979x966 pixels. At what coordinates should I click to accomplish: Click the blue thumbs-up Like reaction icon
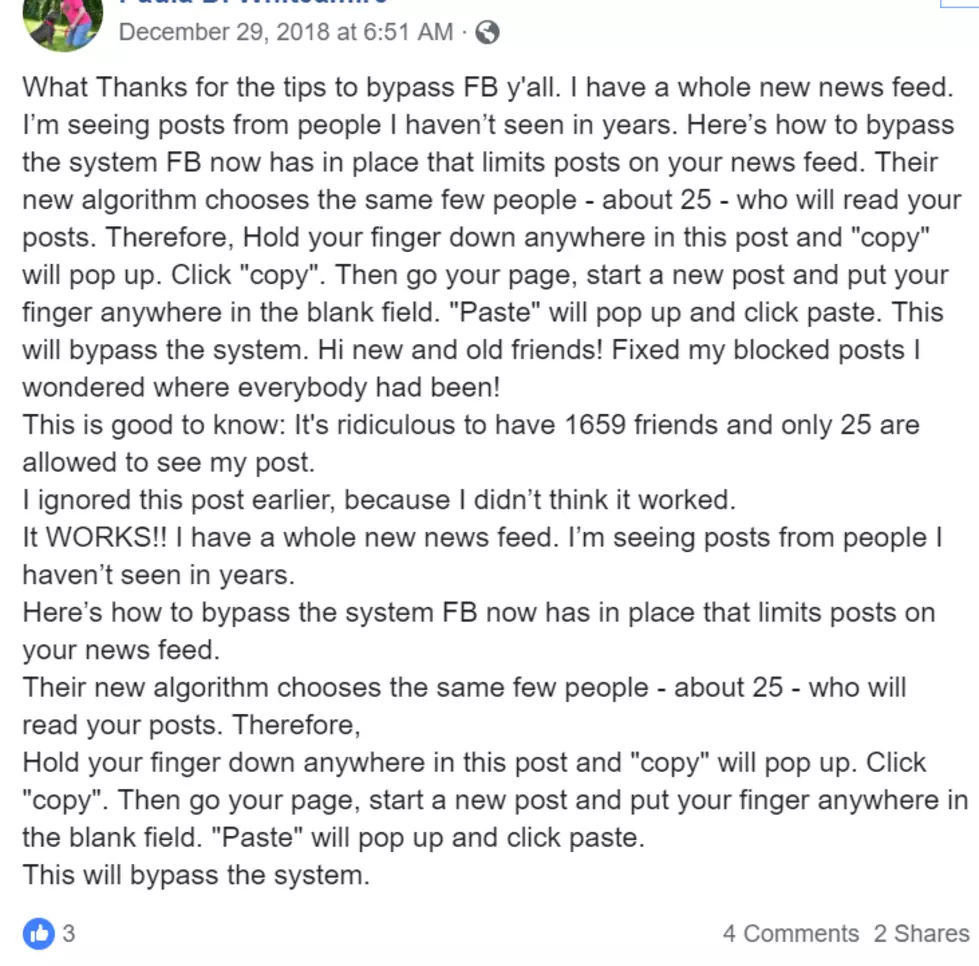[x=39, y=934]
